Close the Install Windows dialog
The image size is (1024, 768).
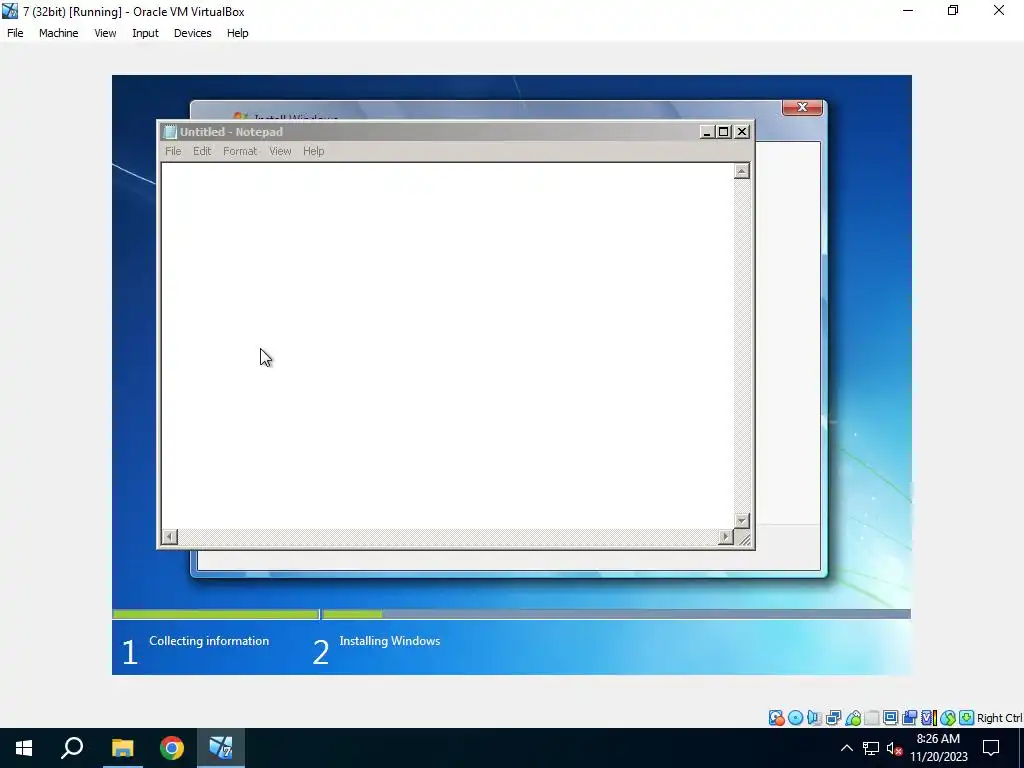[802, 107]
